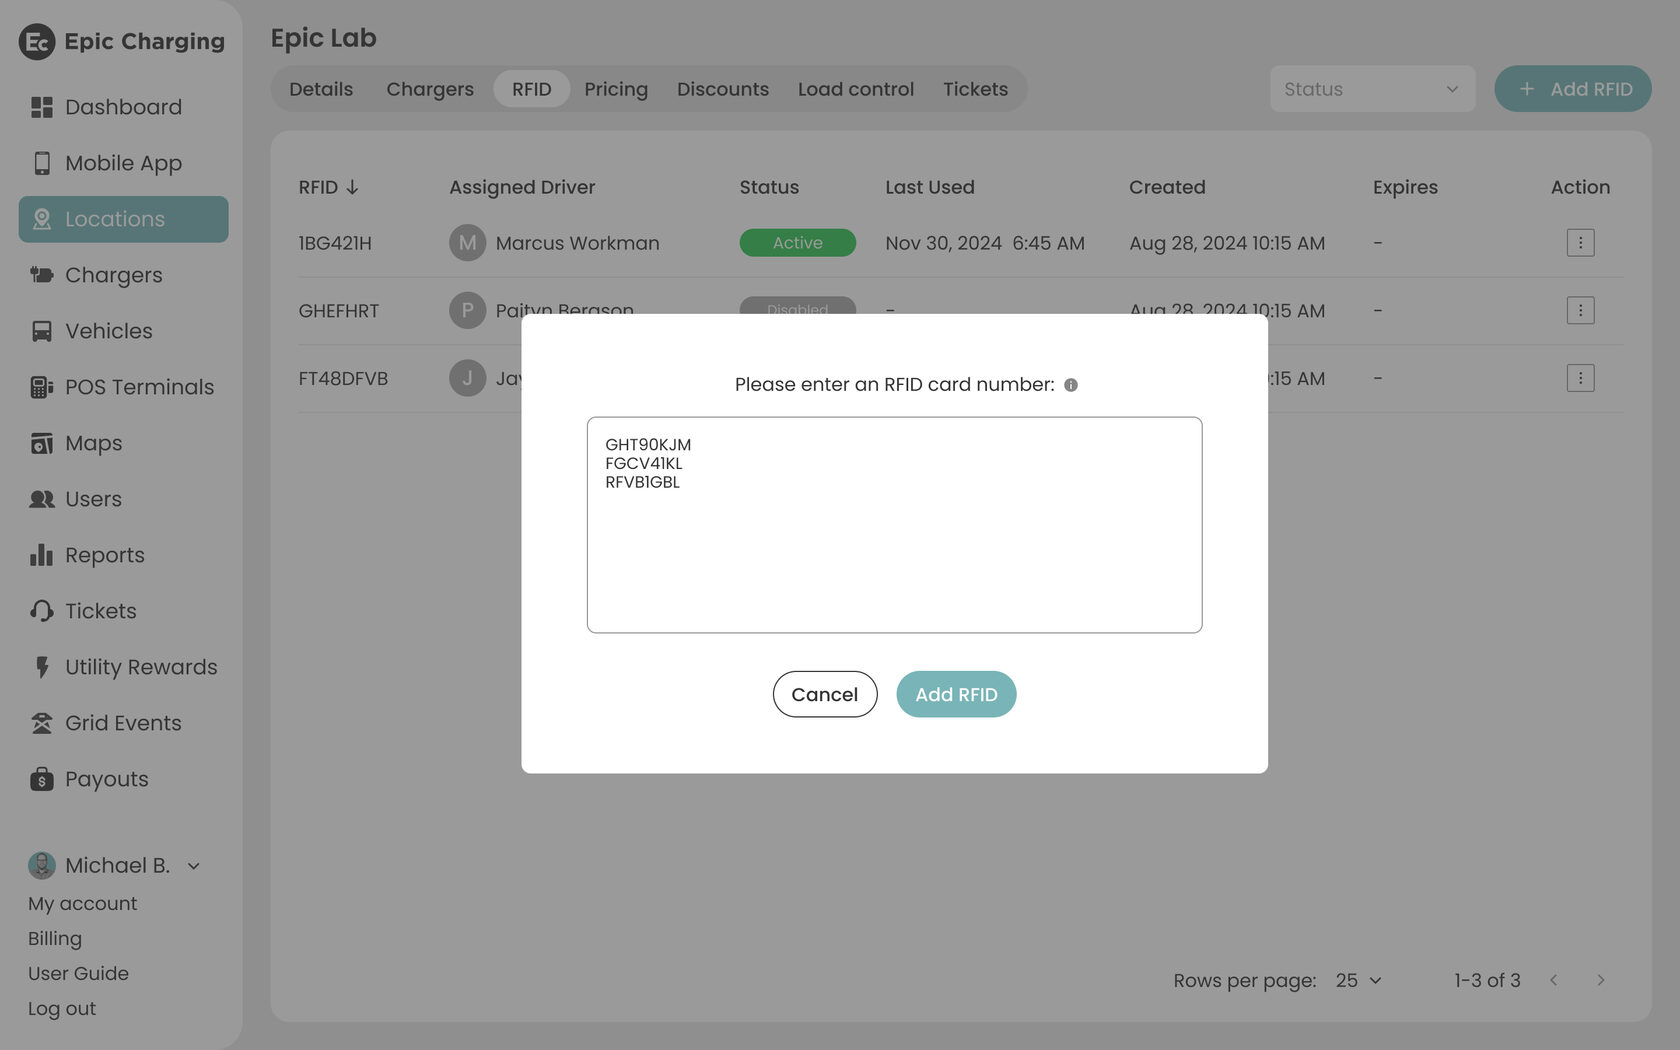Open the Status filter dropdown
This screenshot has width=1680, height=1050.
[x=1372, y=89]
